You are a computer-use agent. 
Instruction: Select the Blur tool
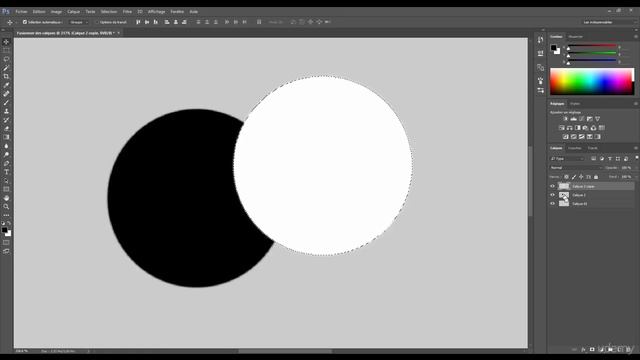click(6, 146)
